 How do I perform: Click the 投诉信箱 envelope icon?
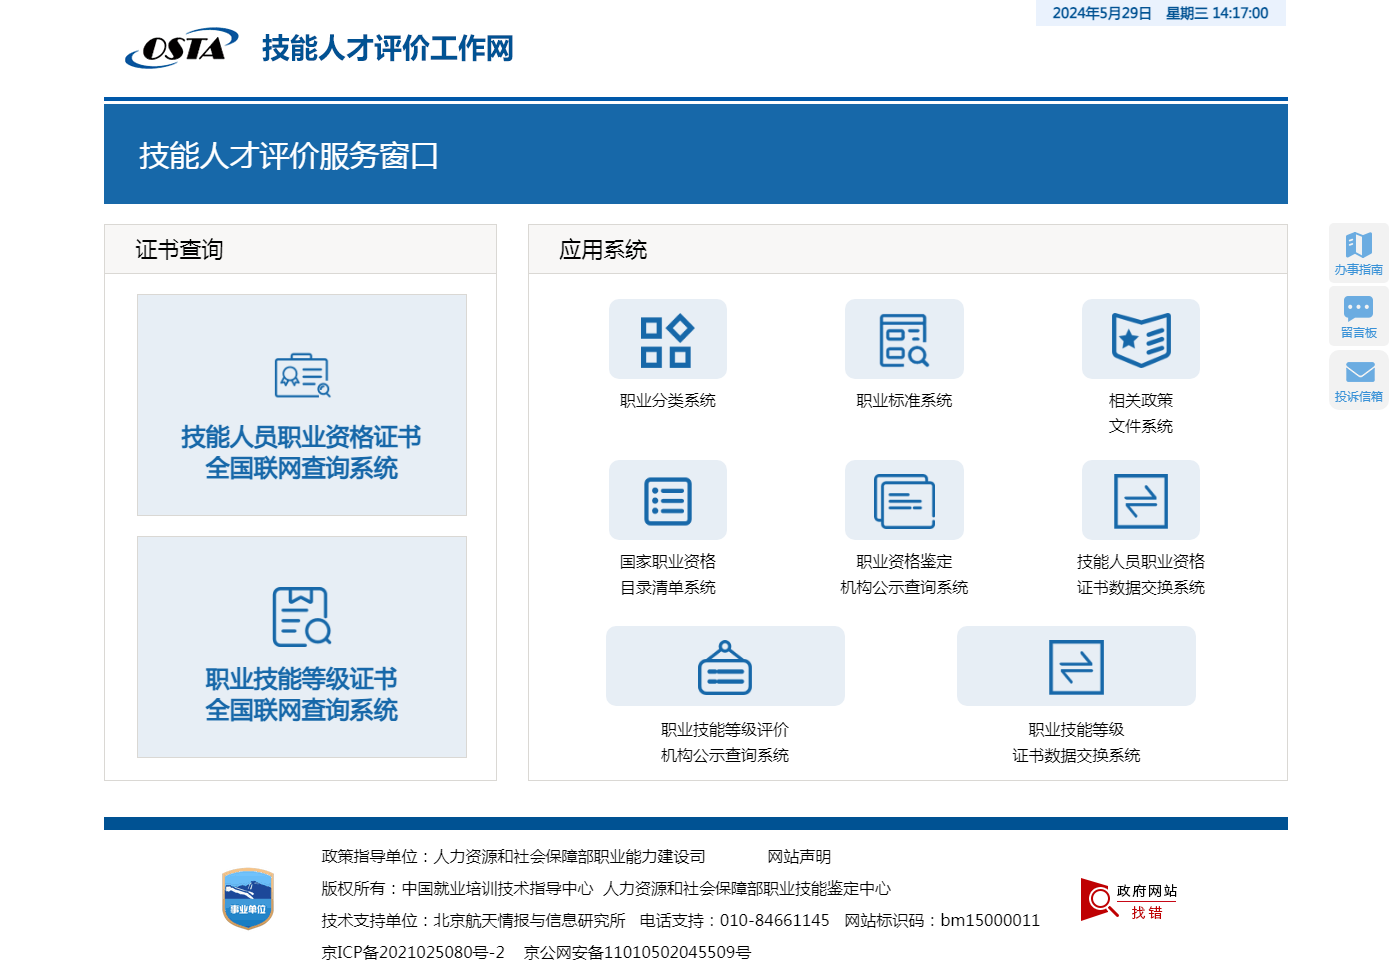(x=1358, y=379)
